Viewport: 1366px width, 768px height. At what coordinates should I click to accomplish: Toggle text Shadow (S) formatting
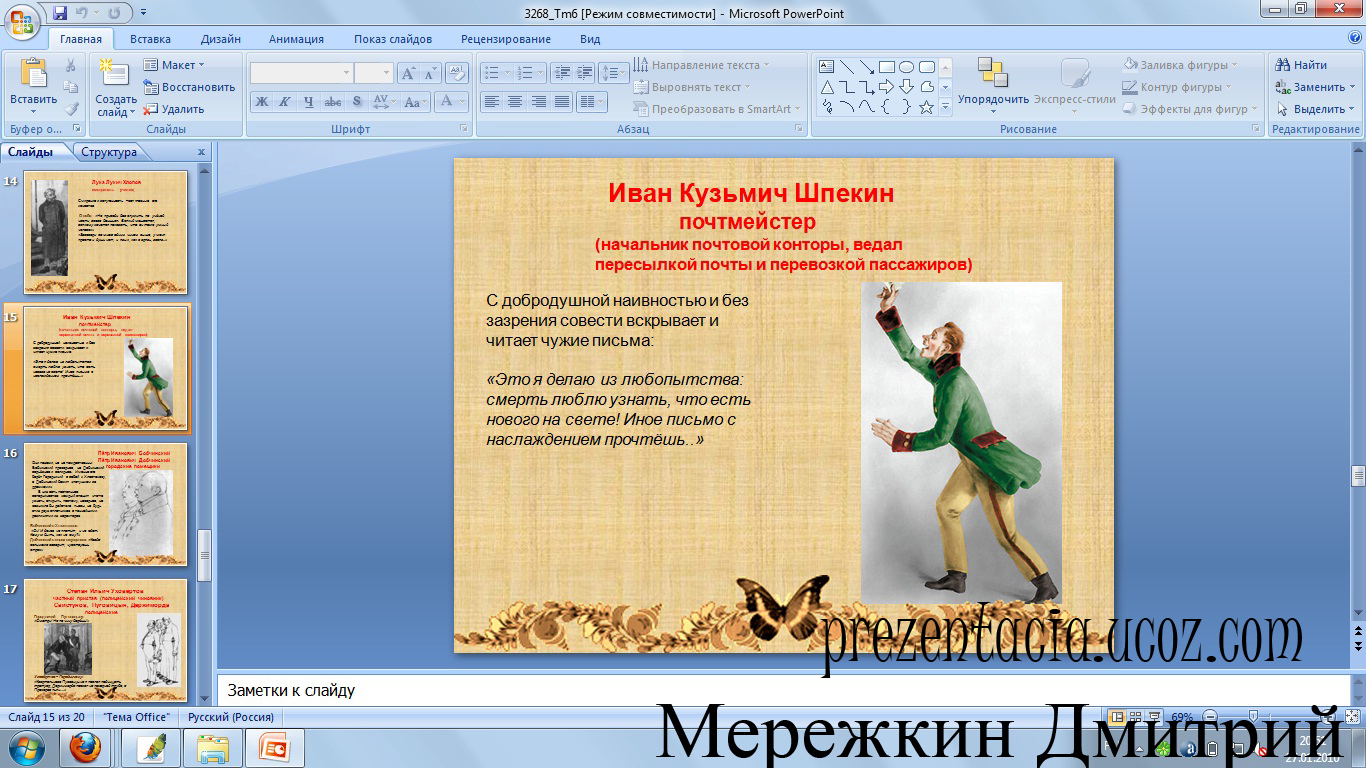pos(357,101)
